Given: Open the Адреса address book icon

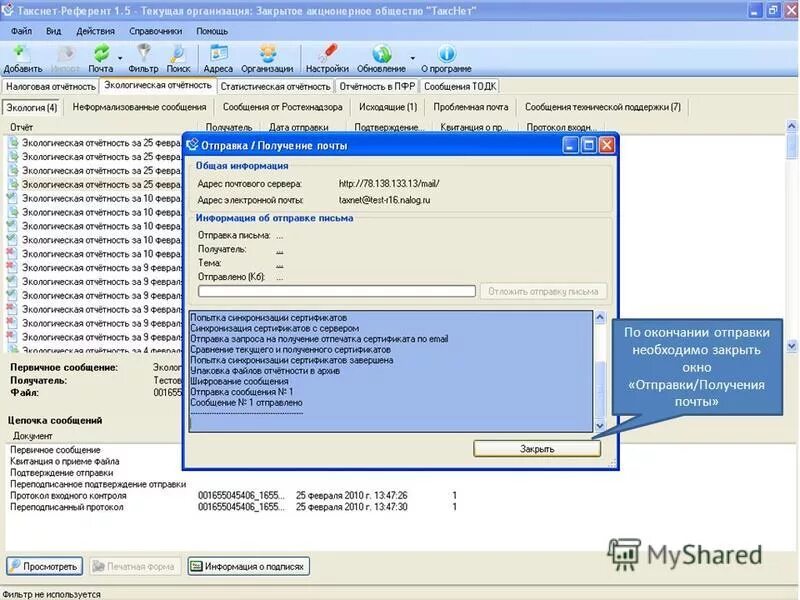Looking at the screenshot, I should [x=218, y=59].
